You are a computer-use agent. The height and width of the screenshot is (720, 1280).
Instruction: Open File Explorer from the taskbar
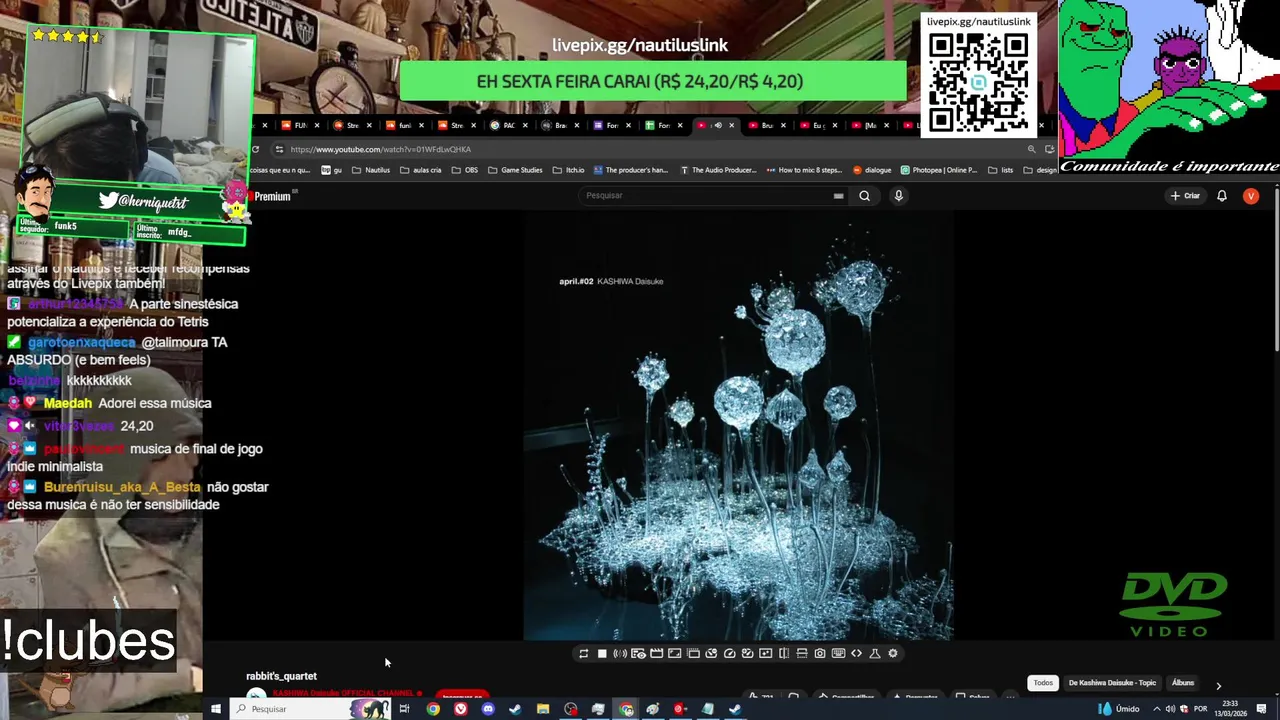click(543, 709)
